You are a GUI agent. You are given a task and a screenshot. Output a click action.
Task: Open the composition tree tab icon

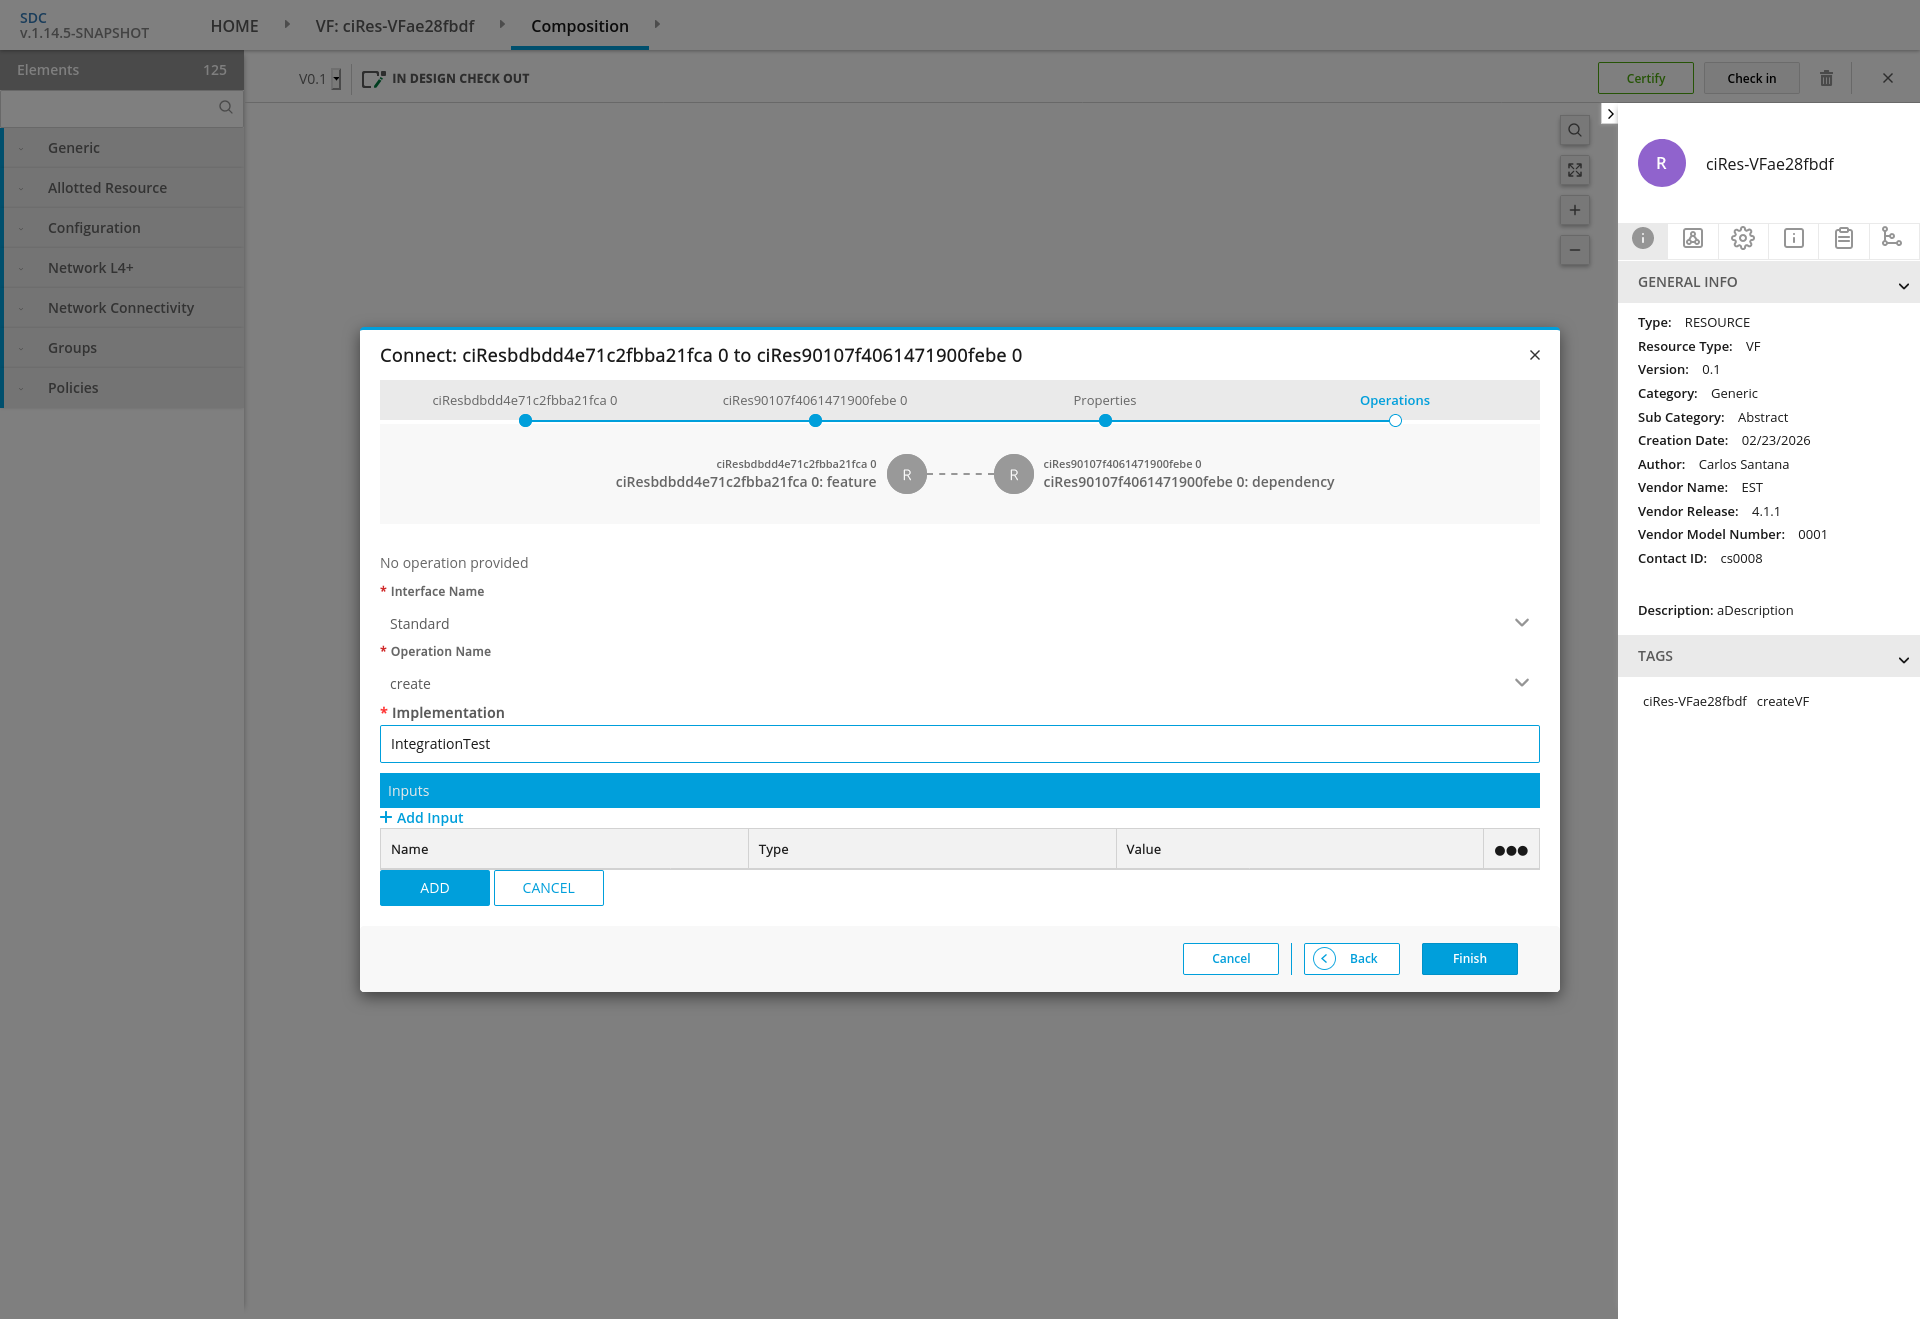coord(1891,237)
